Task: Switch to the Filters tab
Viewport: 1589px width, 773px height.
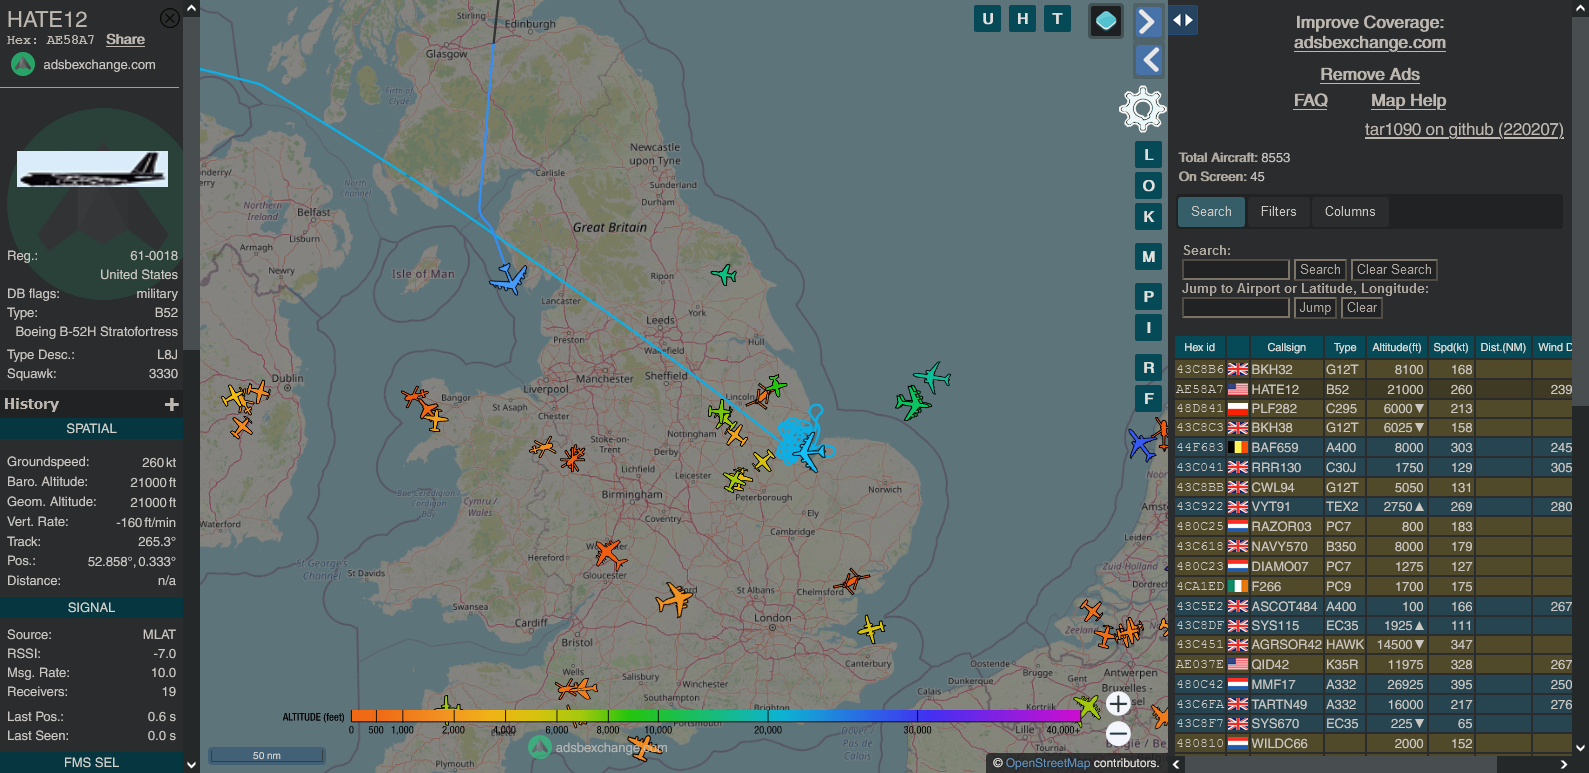Action: pyautogui.click(x=1278, y=212)
